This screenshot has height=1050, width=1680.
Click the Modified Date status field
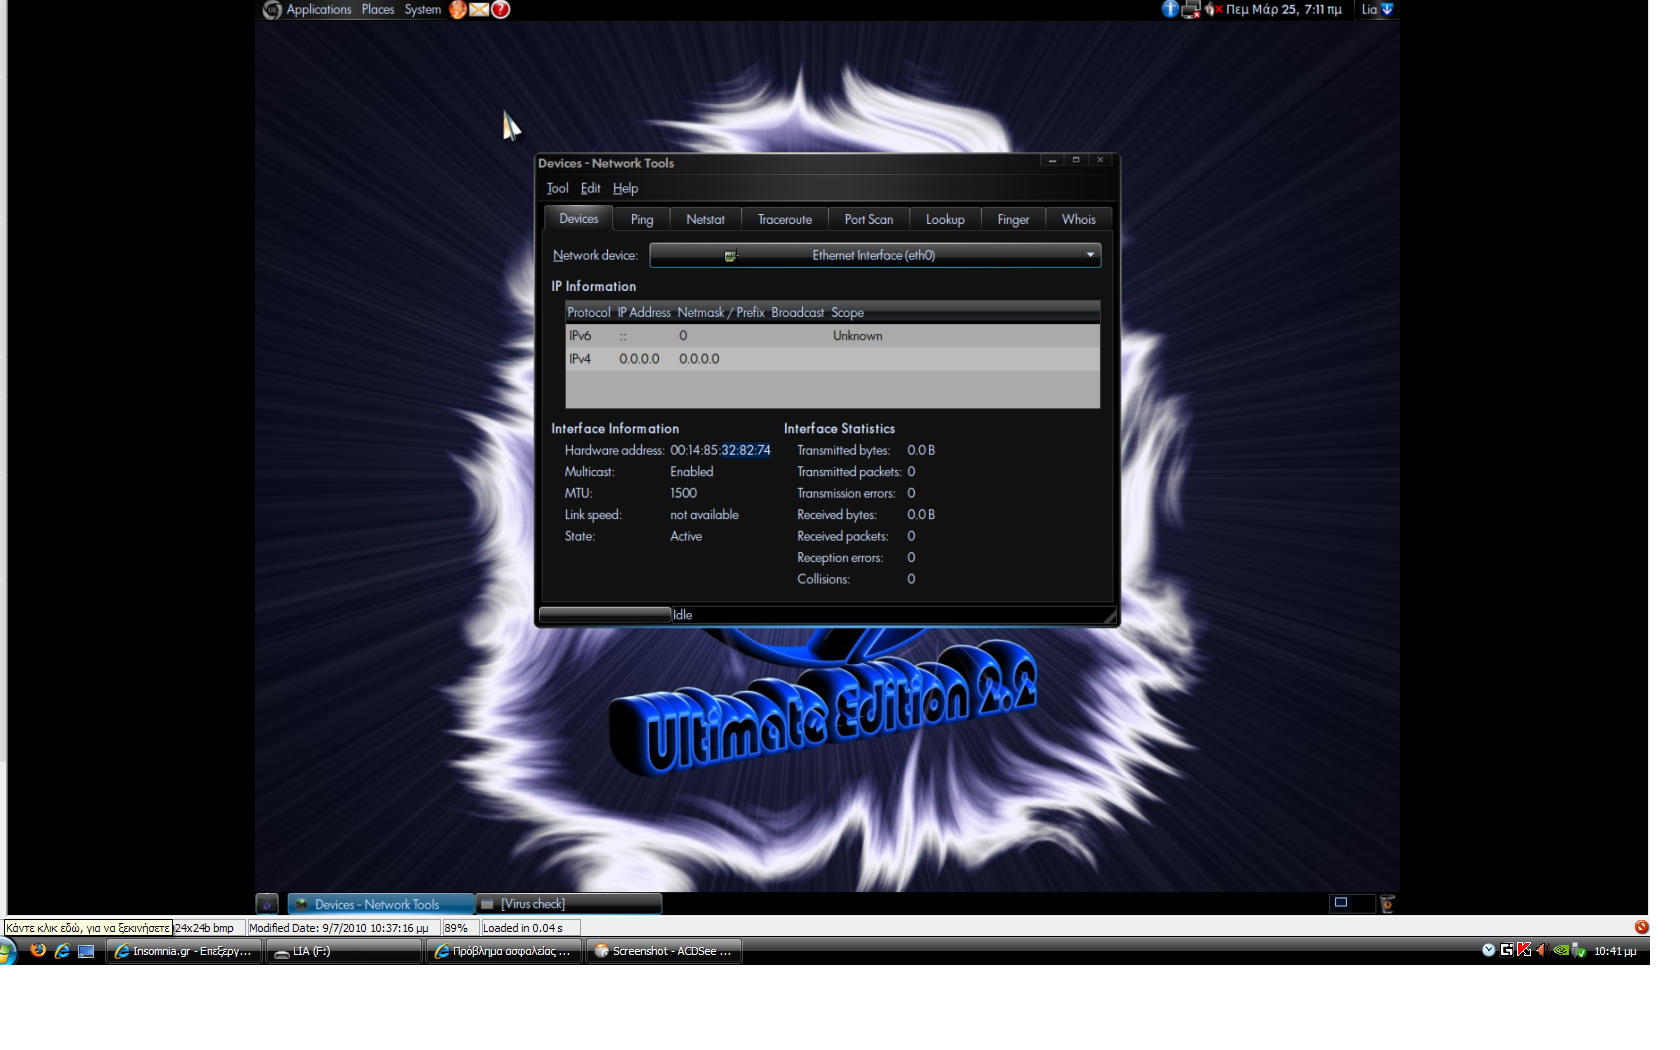tap(342, 928)
